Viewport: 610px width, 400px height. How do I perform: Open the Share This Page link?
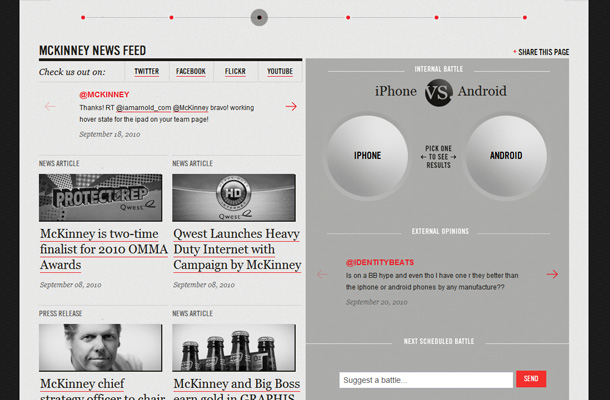click(x=541, y=52)
